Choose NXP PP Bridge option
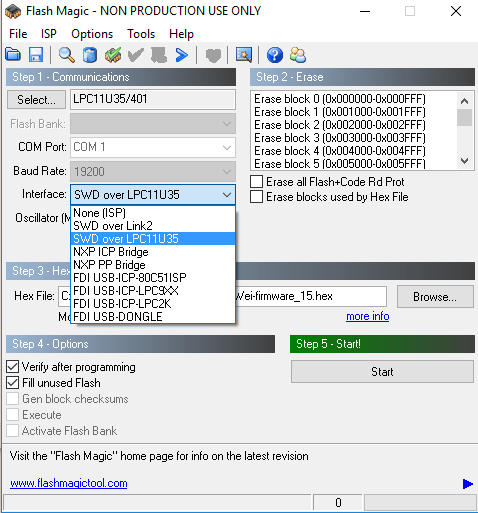 153,265
